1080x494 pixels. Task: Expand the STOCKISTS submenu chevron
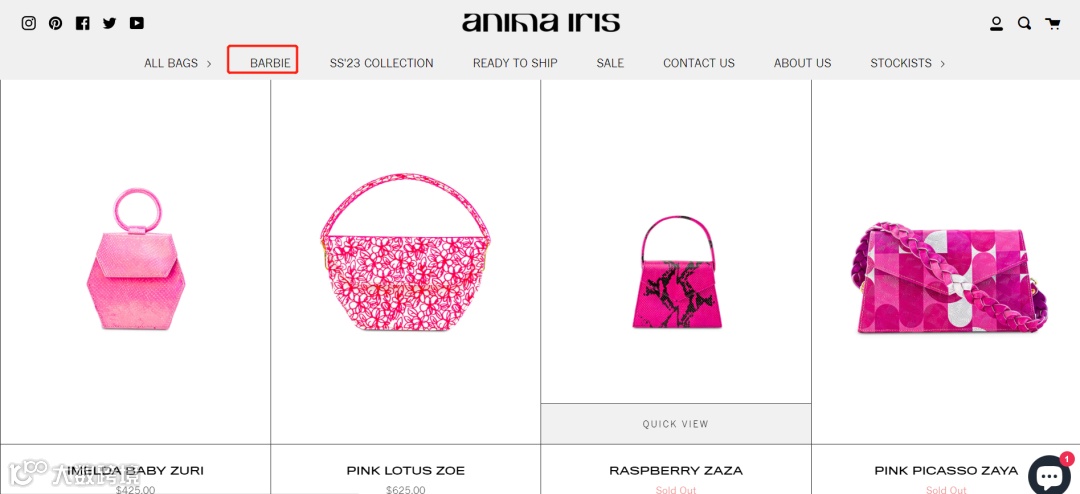point(942,63)
